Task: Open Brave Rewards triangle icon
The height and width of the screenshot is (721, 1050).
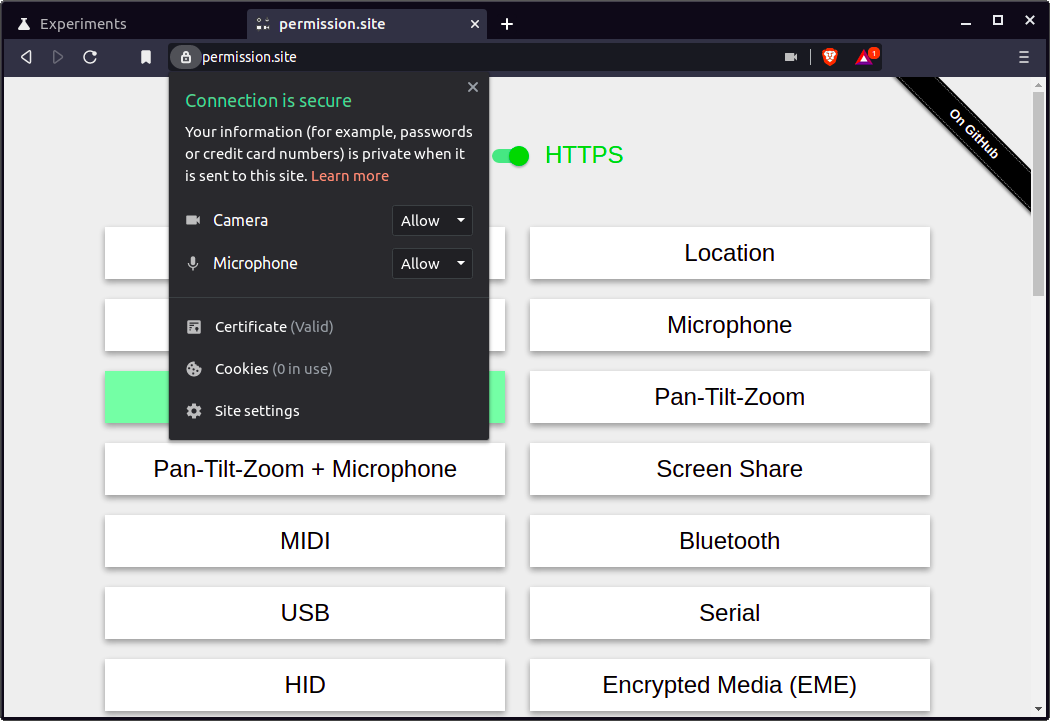Action: click(x=865, y=57)
